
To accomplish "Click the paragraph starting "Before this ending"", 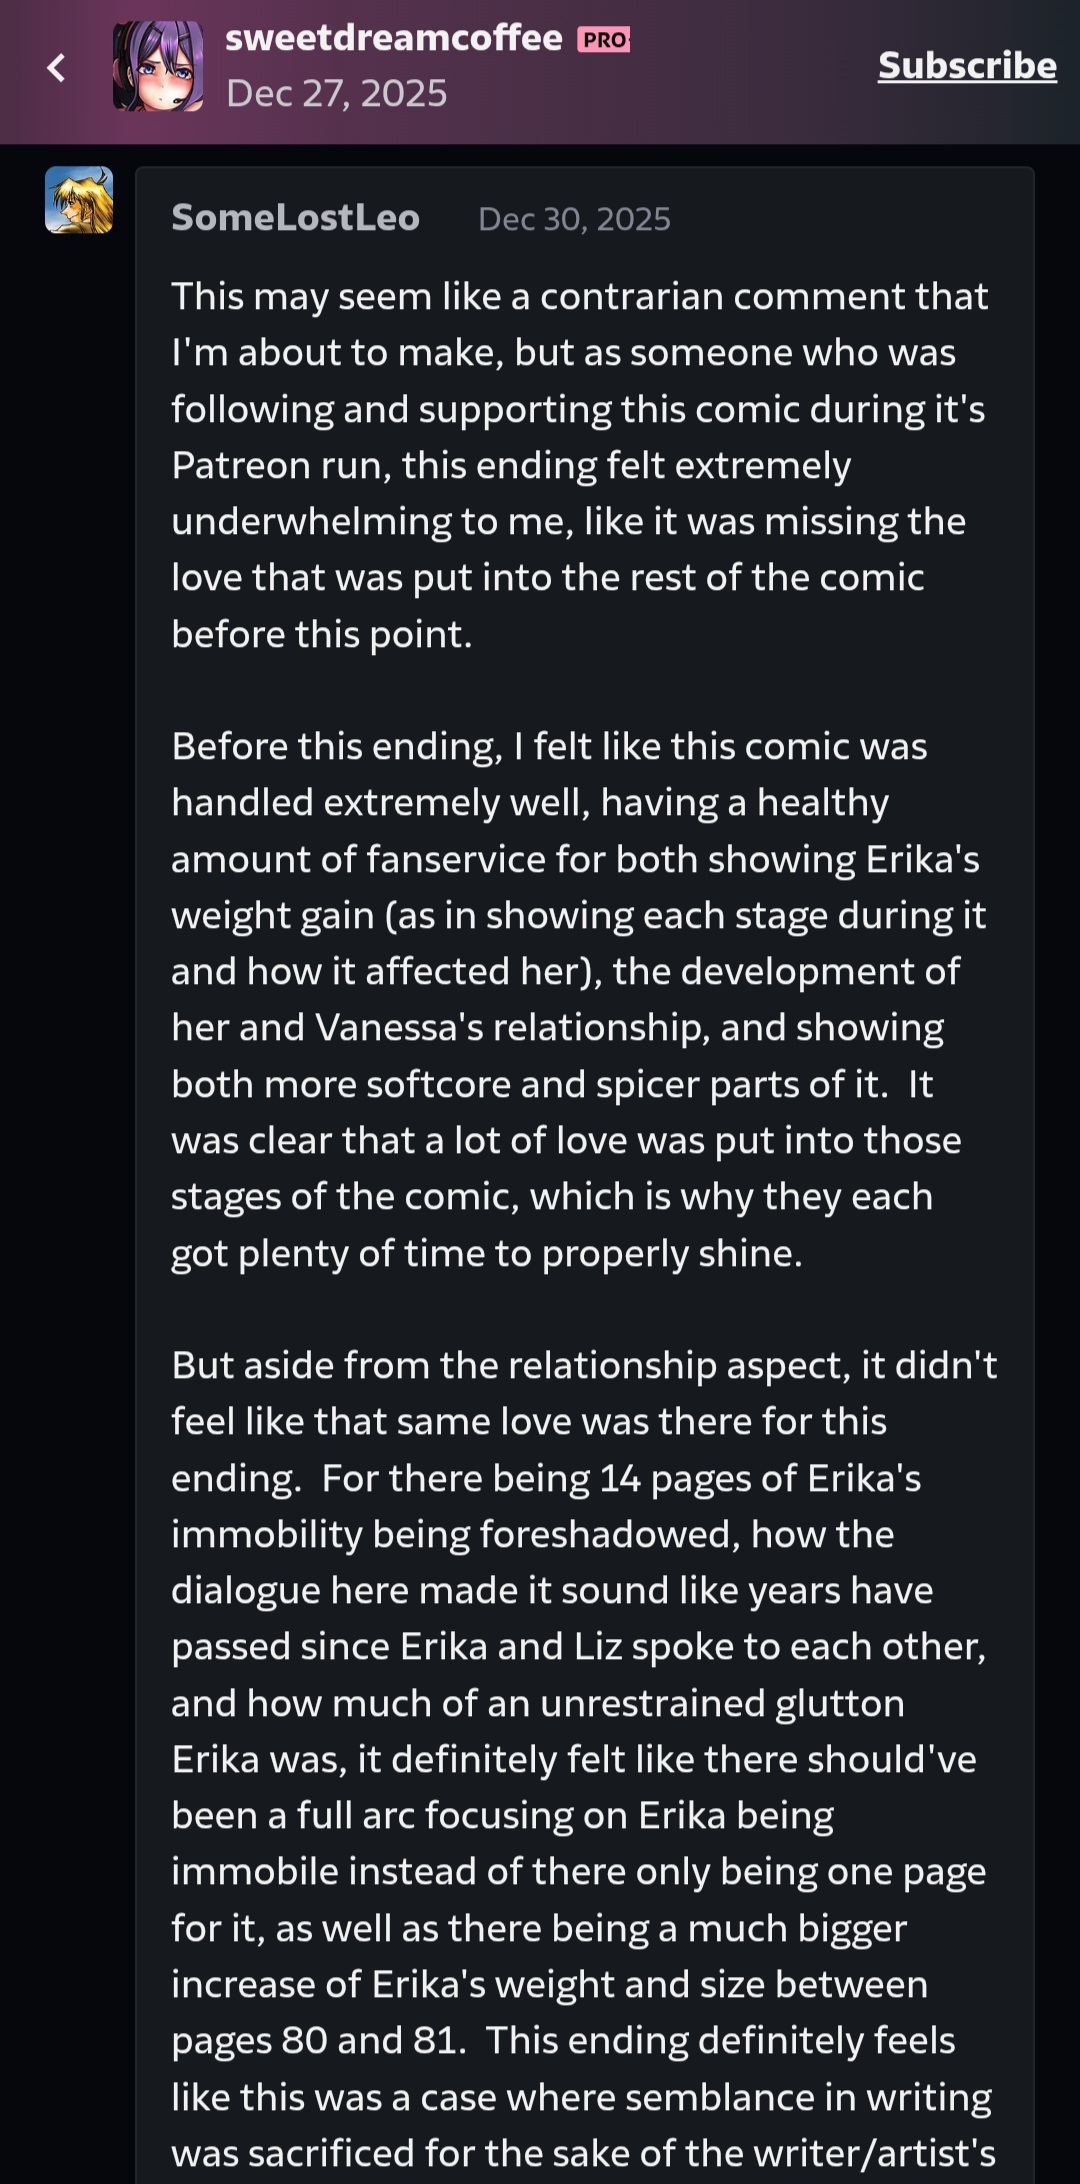I will [580, 999].
